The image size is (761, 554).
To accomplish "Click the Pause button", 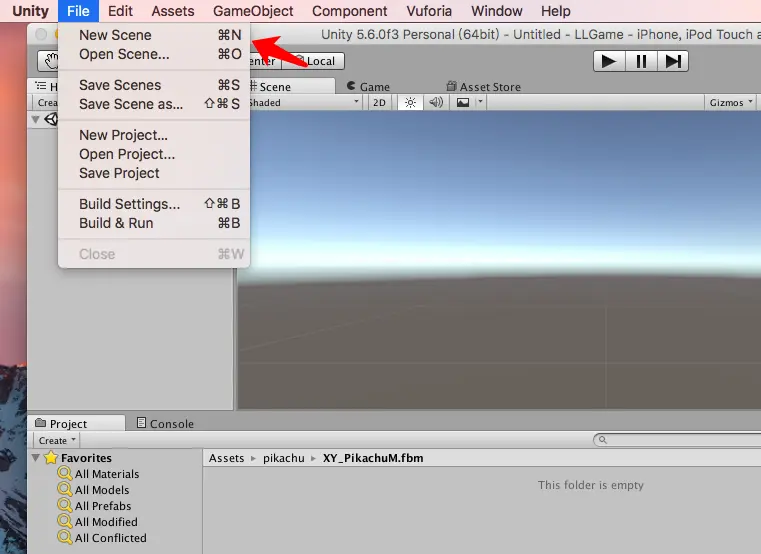I will 641,61.
